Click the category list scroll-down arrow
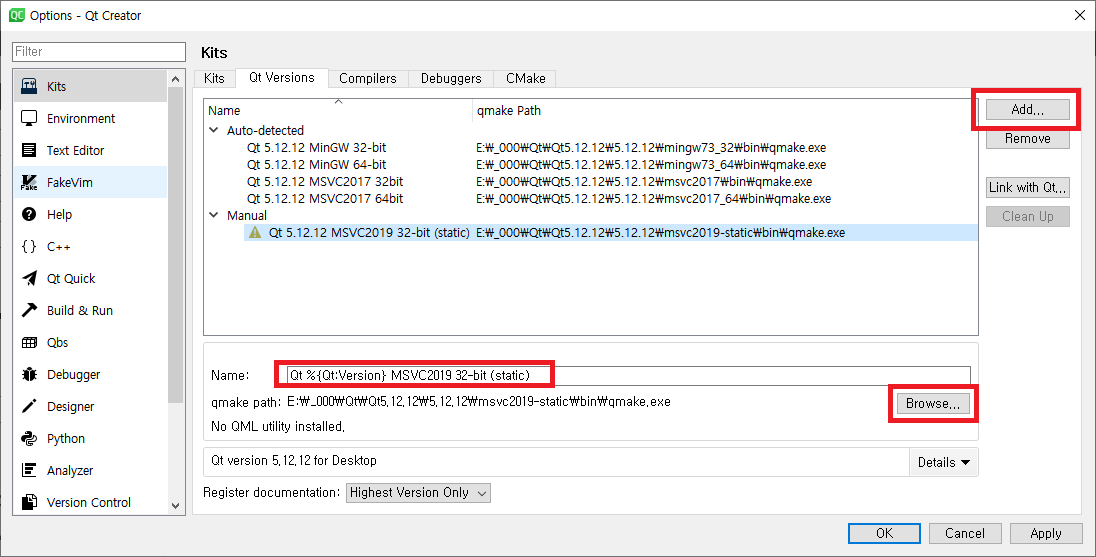Viewport: 1096px width, 557px height. (x=175, y=505)
